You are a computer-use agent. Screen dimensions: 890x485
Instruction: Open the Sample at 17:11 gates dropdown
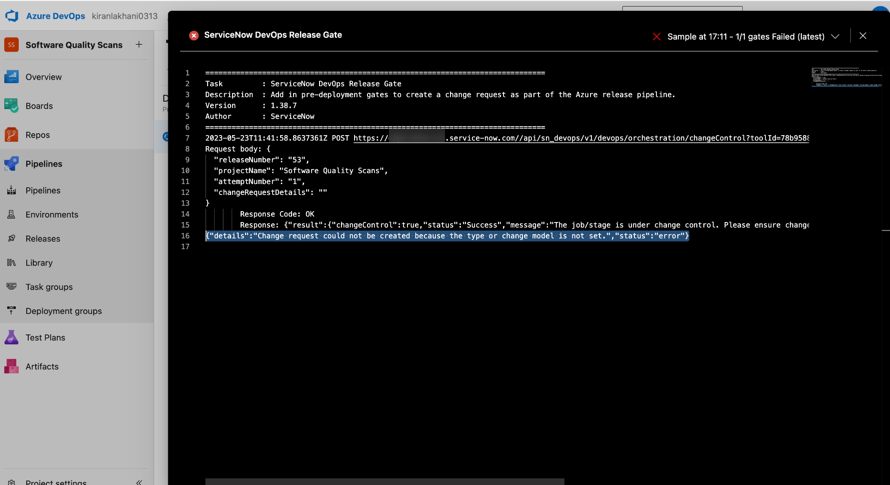(x=746, y=36)
